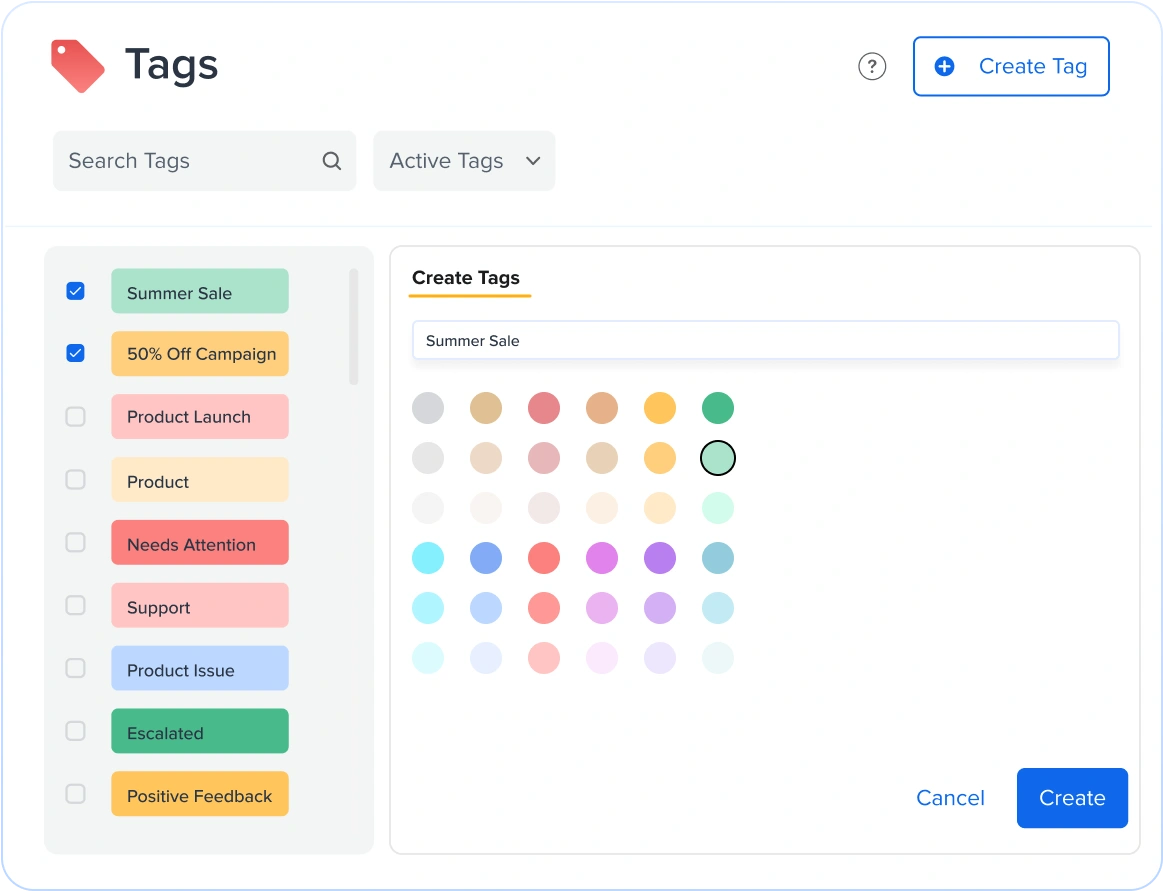Select the Product Launch tag label

(199, 417)
